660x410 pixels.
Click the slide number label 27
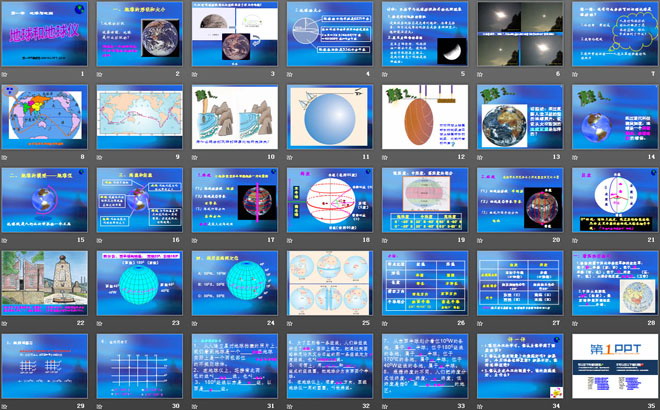point(556,323)
